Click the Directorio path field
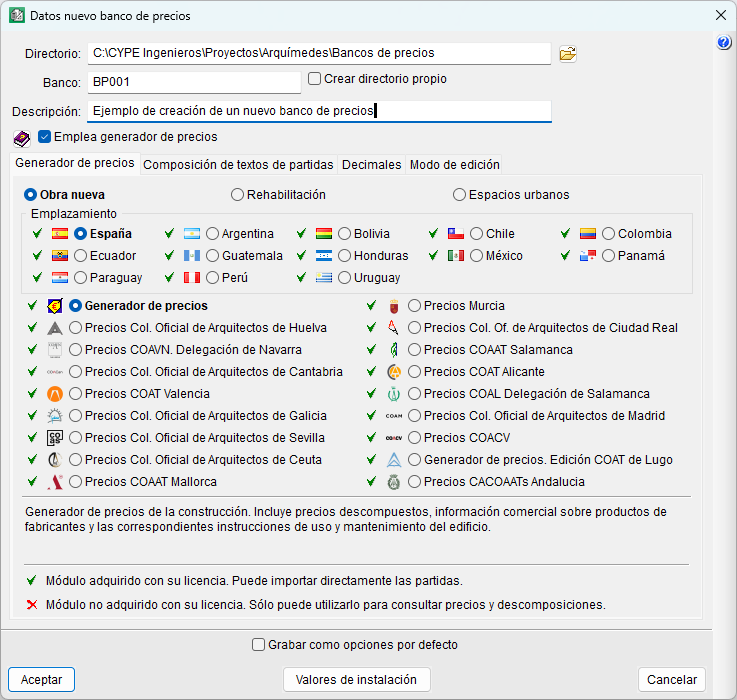737x700 pixels. pyautogui.click(x=319, y=54)
